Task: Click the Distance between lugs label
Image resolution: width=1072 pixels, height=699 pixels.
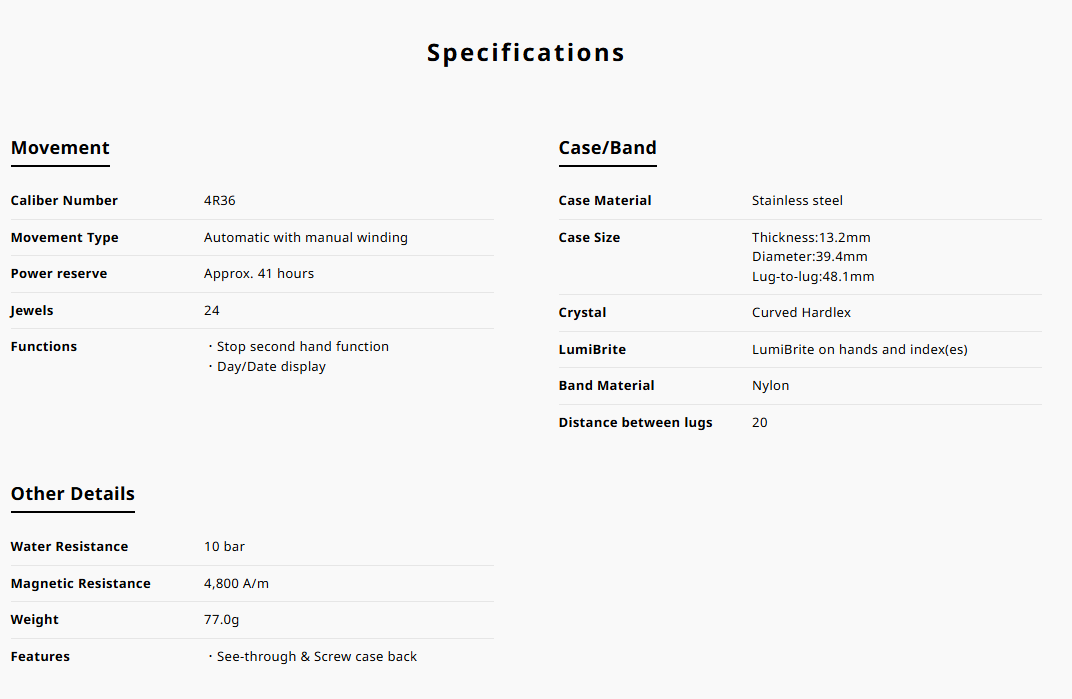Action: 635,423
